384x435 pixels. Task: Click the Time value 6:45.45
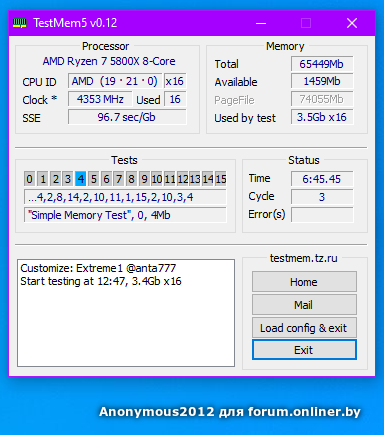click(322, 179)
